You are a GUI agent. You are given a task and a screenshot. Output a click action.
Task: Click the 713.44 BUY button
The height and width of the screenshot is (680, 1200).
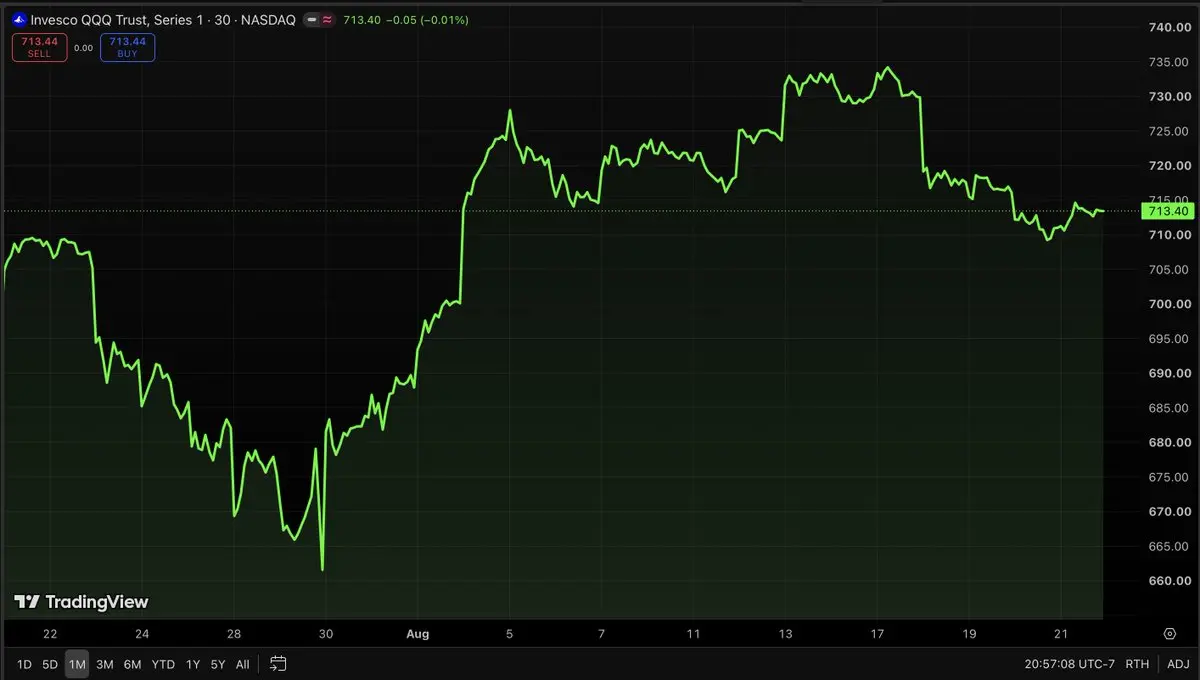pyautogui.click(x=127, y=47)
